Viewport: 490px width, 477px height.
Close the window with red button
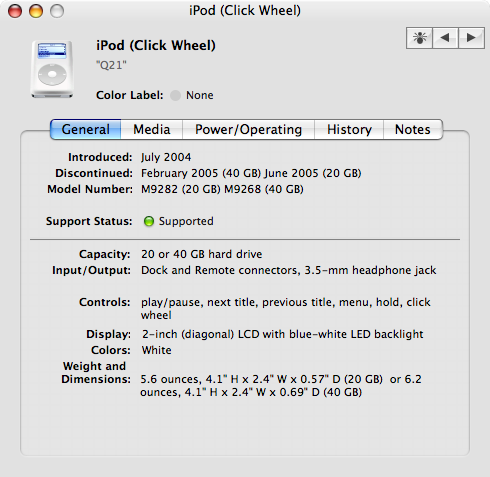[x=15, y=11]
